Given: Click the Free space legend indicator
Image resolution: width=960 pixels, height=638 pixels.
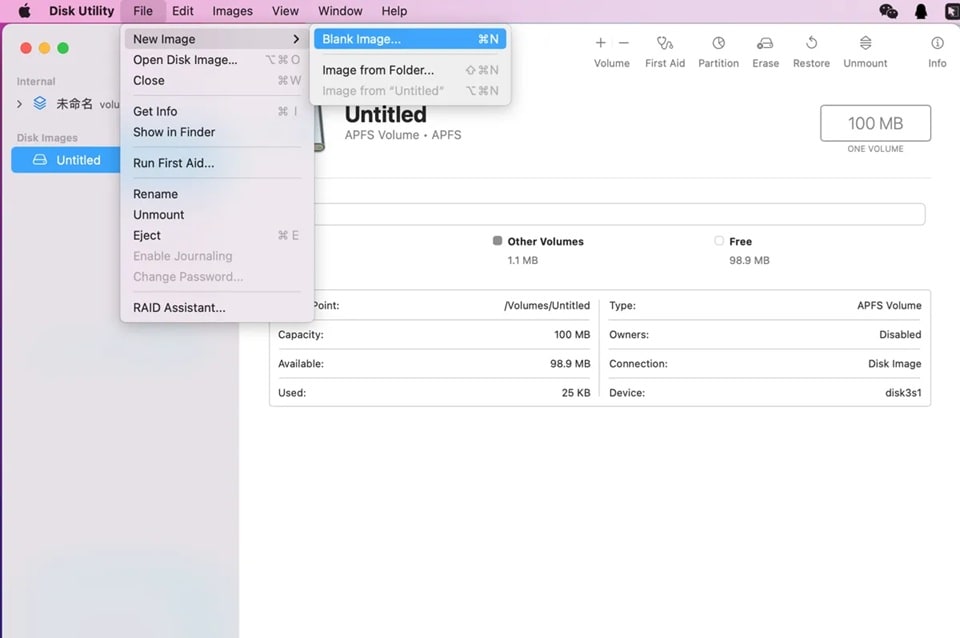Looking at the screenshot, I should (719, 241).
